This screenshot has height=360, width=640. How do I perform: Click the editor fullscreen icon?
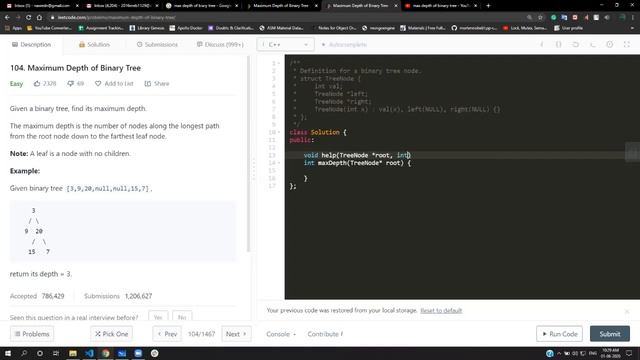(627, 44)
